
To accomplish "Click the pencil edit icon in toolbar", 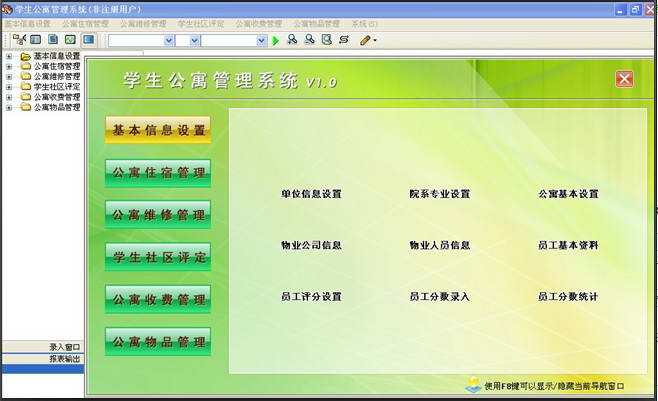I will (365, 40).
